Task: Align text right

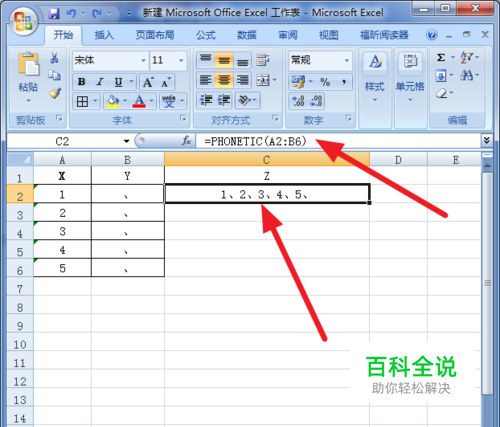Action: point(243,80)
